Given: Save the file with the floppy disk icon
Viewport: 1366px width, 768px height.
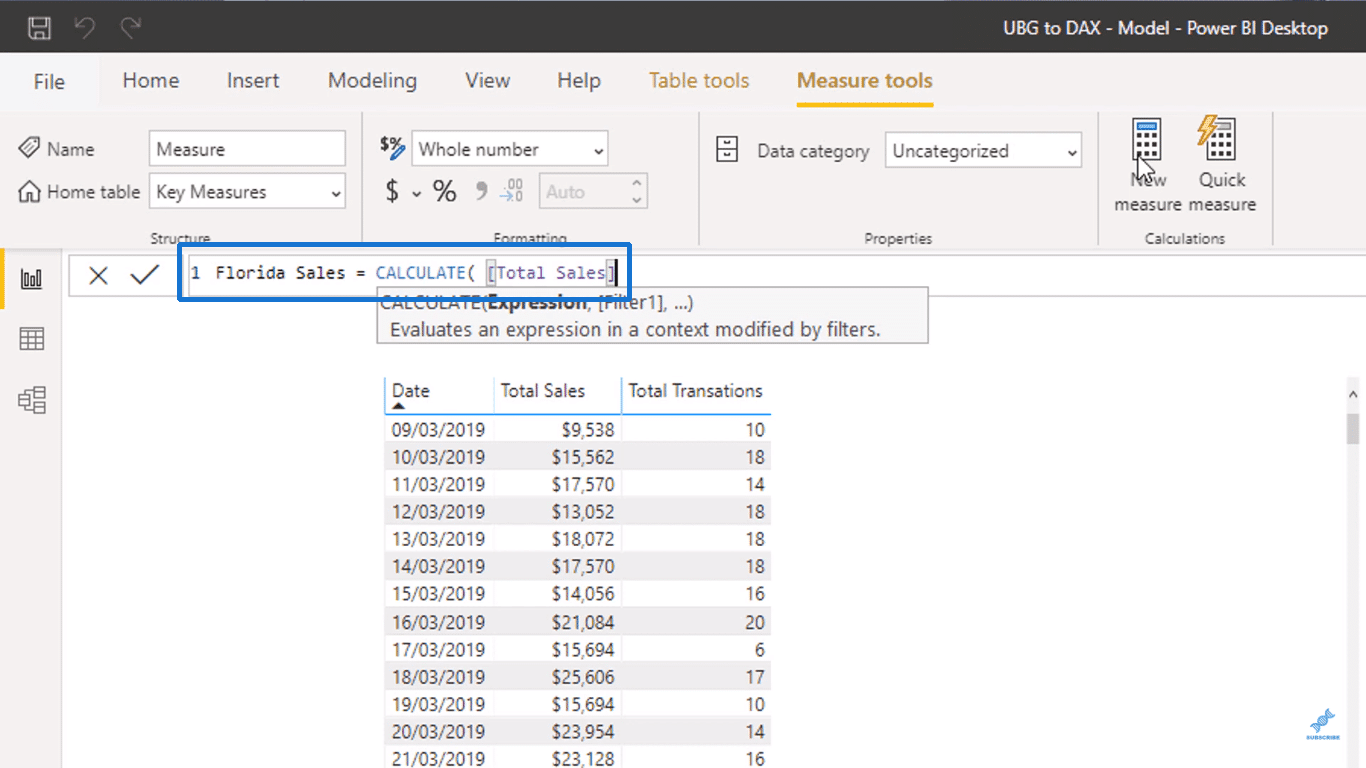Looking at the screenshot, I should 39,27.
